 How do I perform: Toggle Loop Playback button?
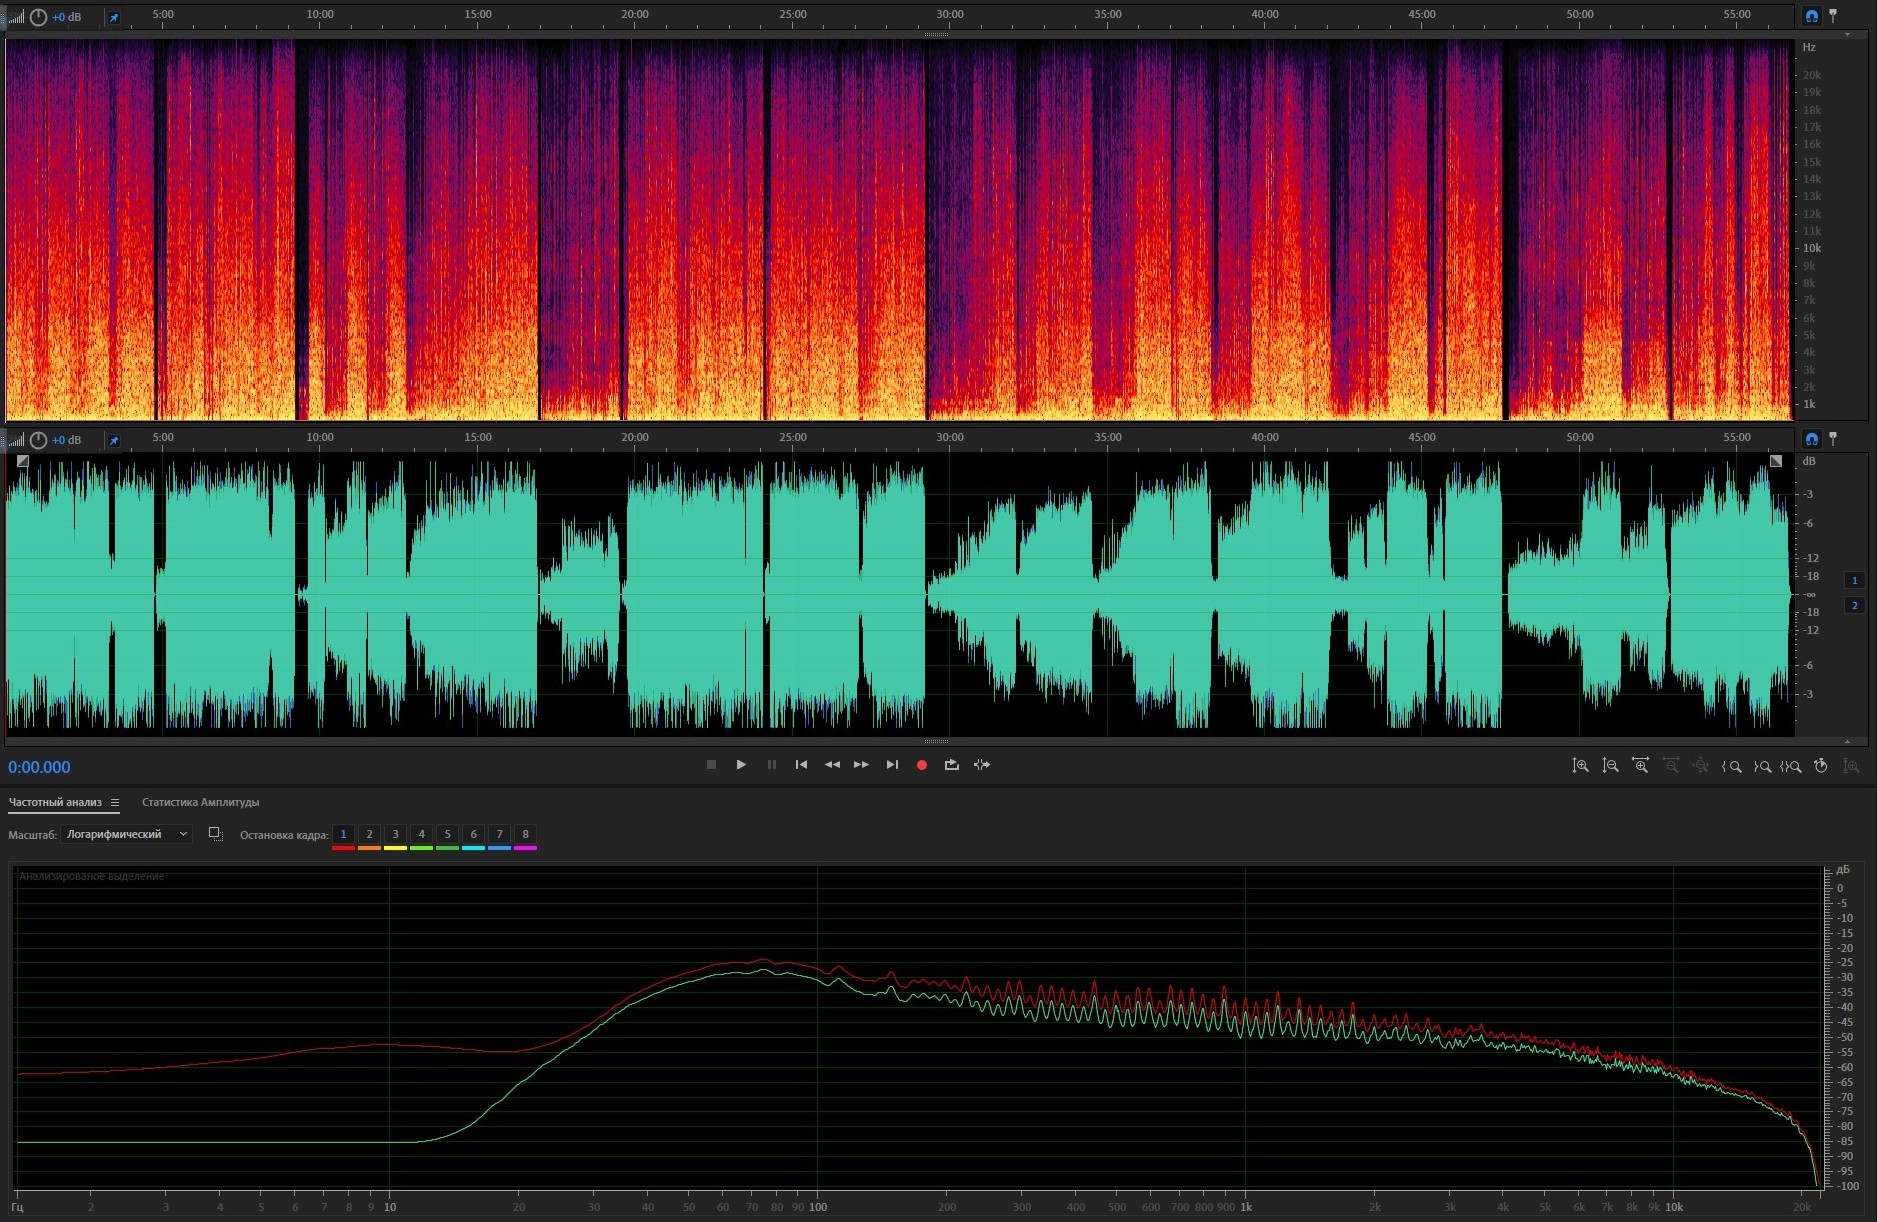click(x=951, y=765)
